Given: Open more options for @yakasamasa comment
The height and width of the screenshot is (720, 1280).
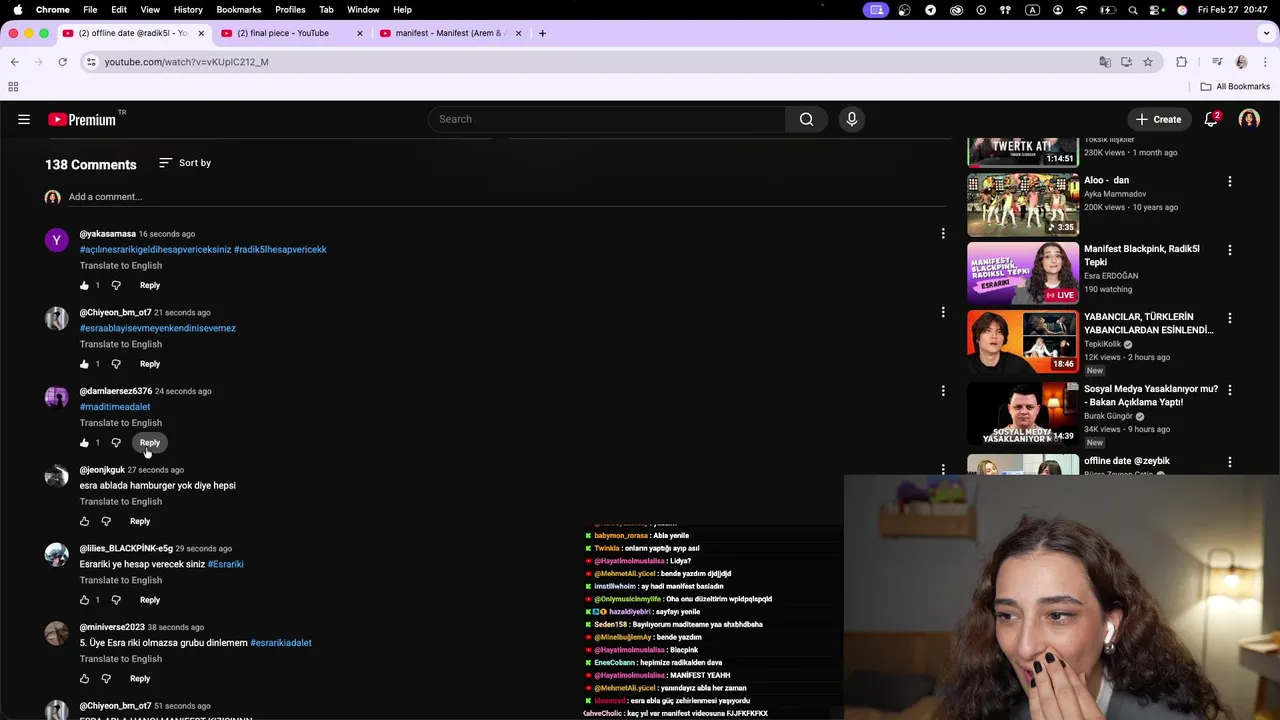Looking at the screenshot, I should 942,233.
